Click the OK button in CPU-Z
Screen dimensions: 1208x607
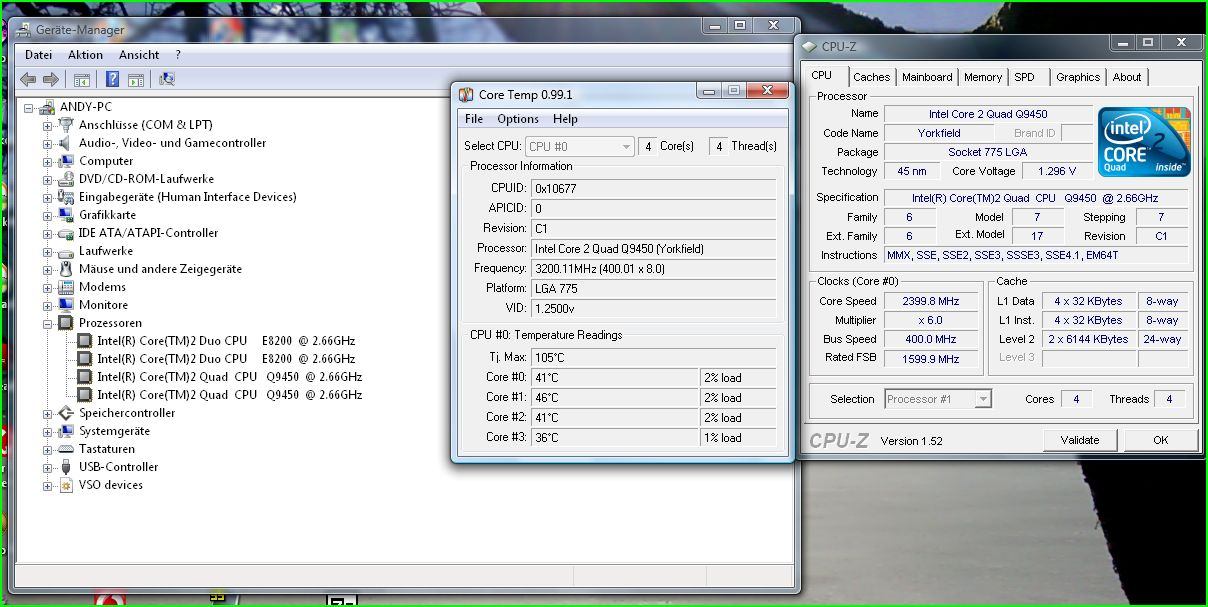[1160, 440]
